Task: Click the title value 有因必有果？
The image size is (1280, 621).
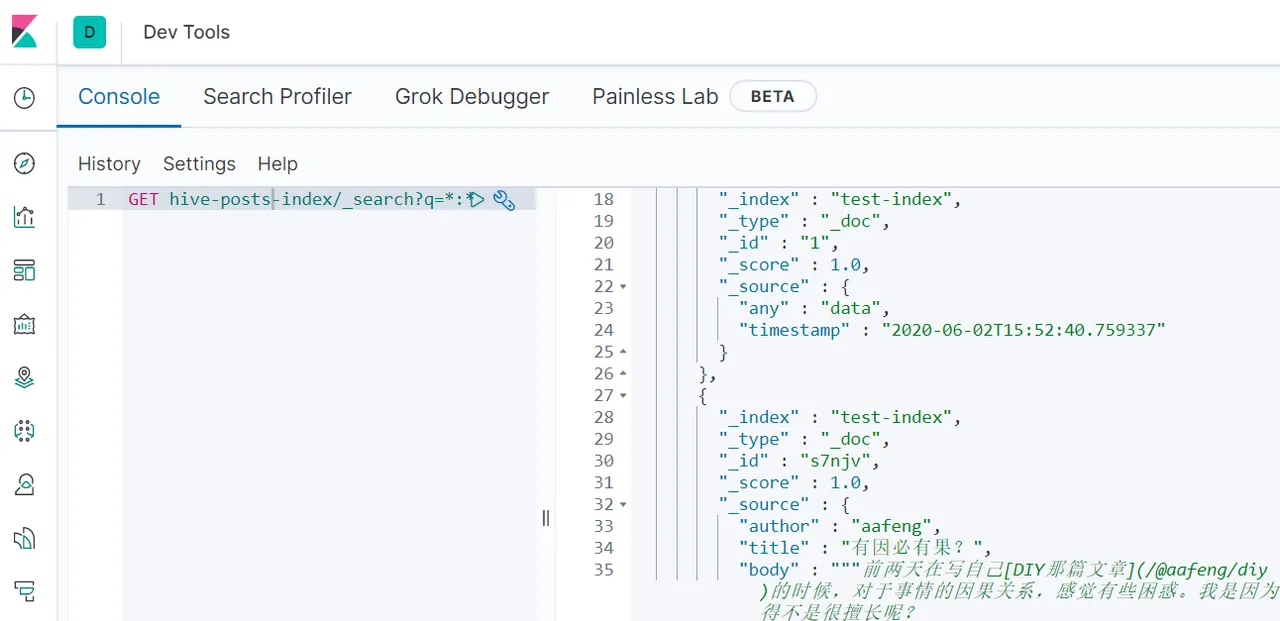Action: (x=914, y=548)
